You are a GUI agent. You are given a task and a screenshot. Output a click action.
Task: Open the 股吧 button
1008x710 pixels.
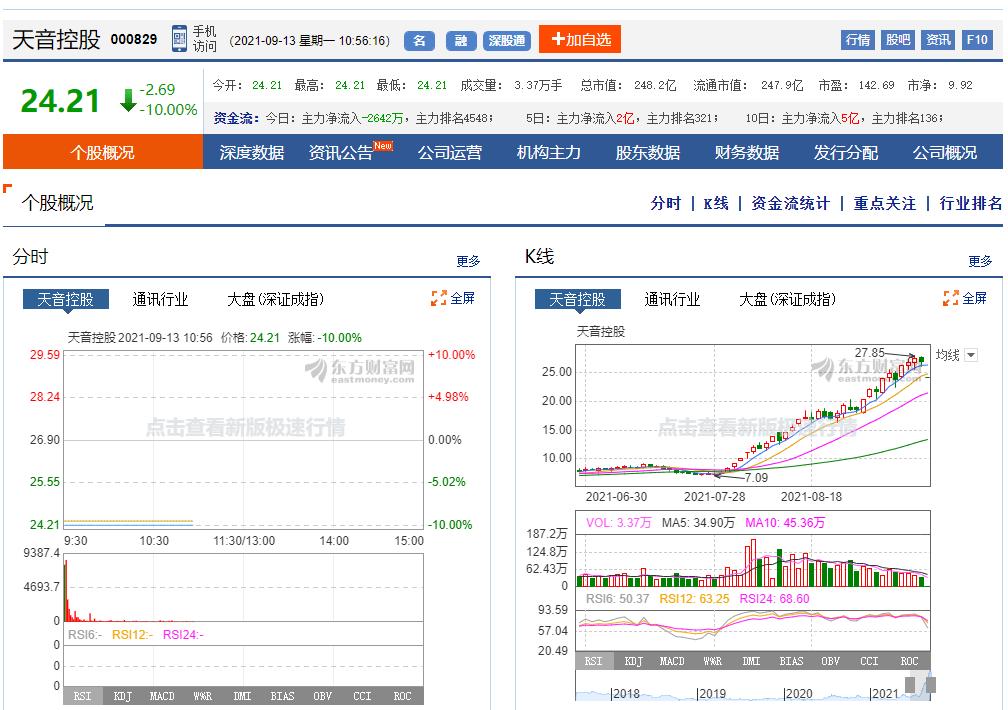[897, 40]
